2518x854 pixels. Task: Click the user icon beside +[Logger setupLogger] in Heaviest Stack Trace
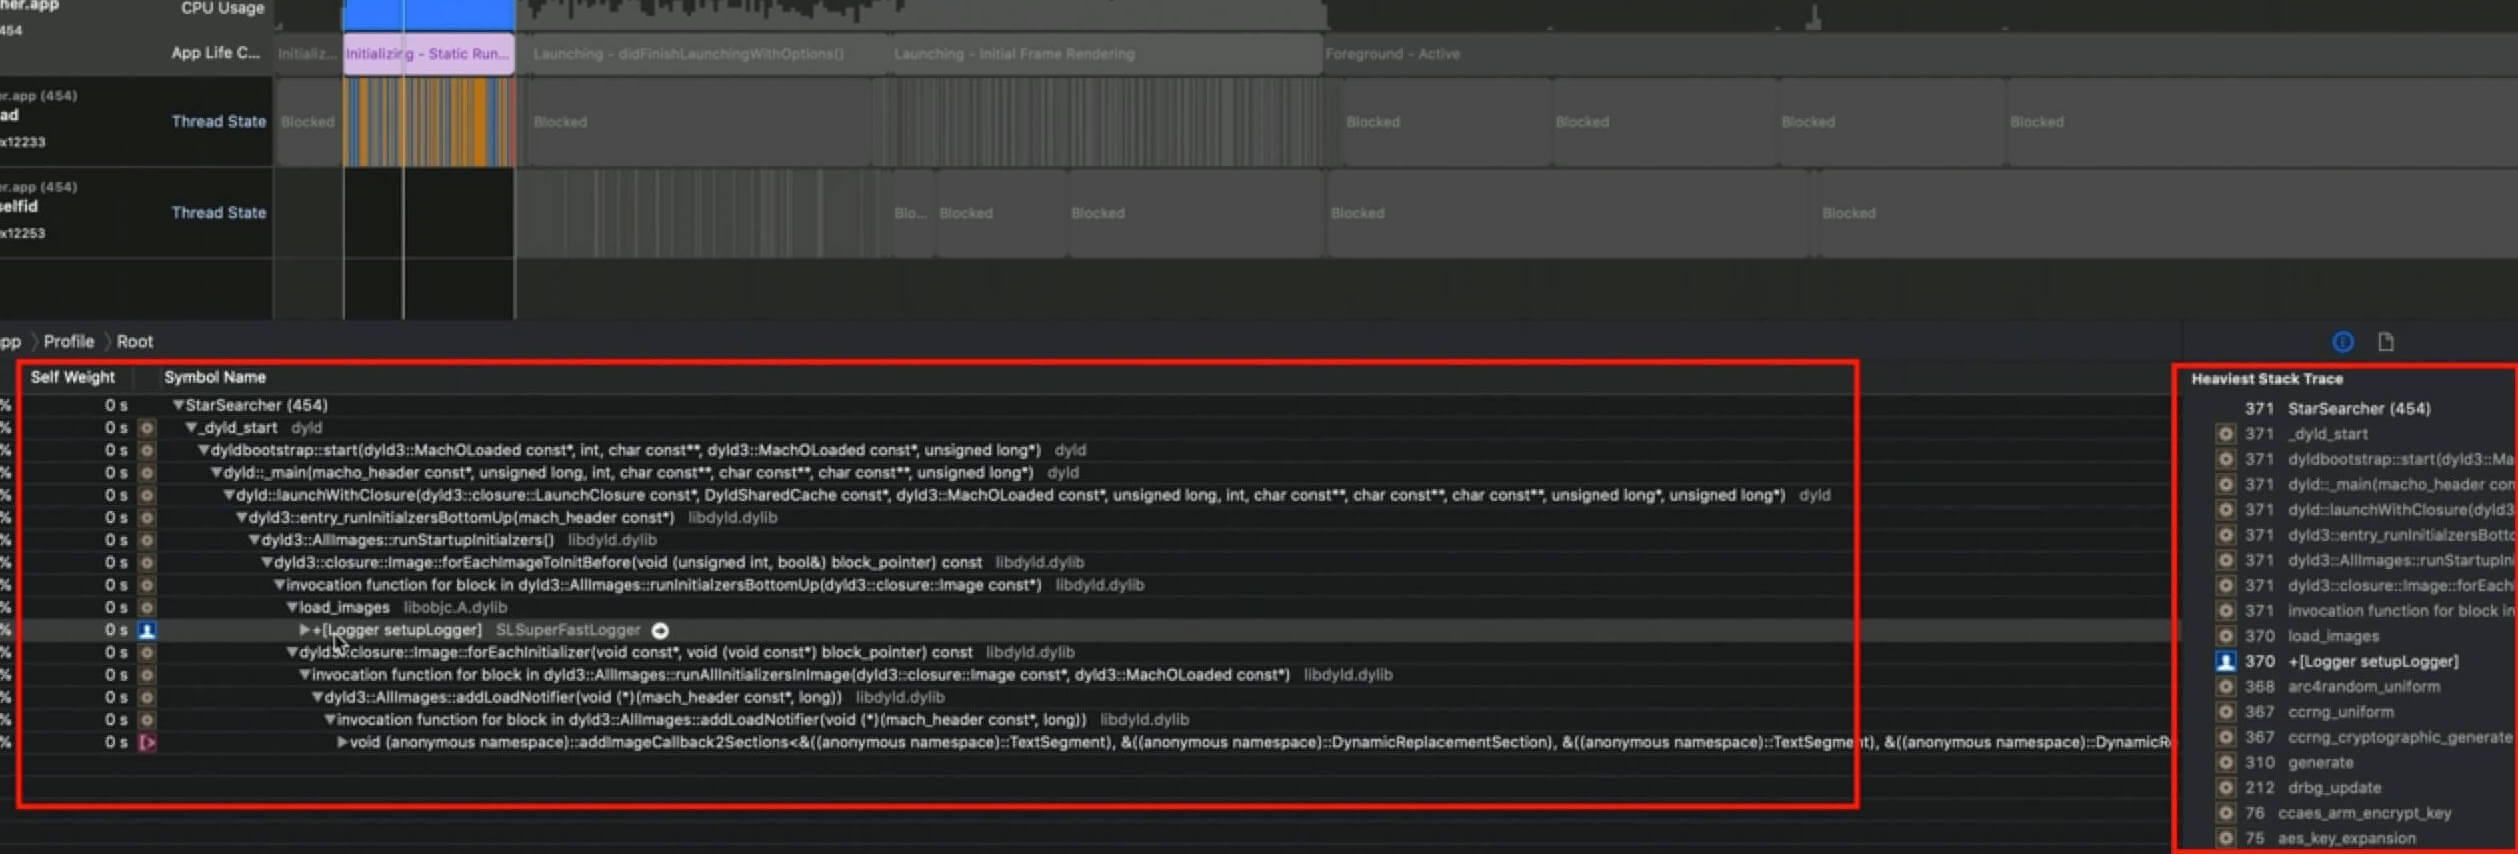click(2225, 662)
